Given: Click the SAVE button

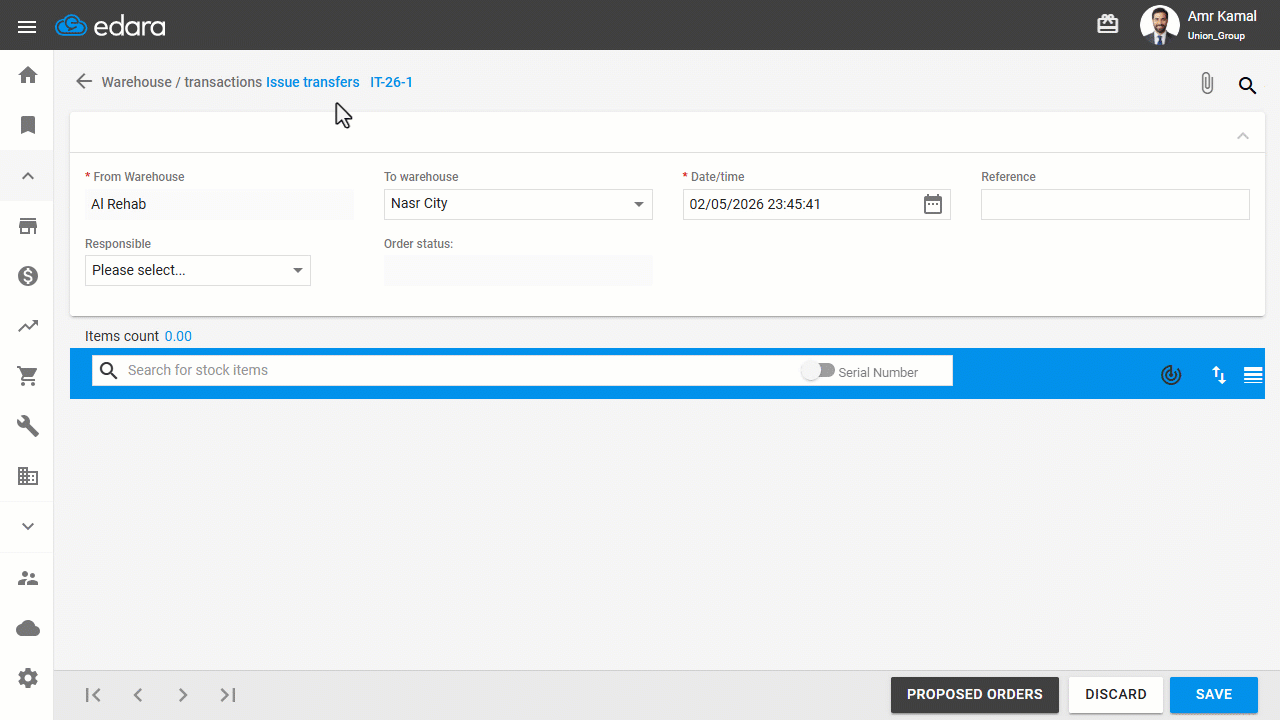Looking at the screenshot, I should click(x=1214, y=695).
